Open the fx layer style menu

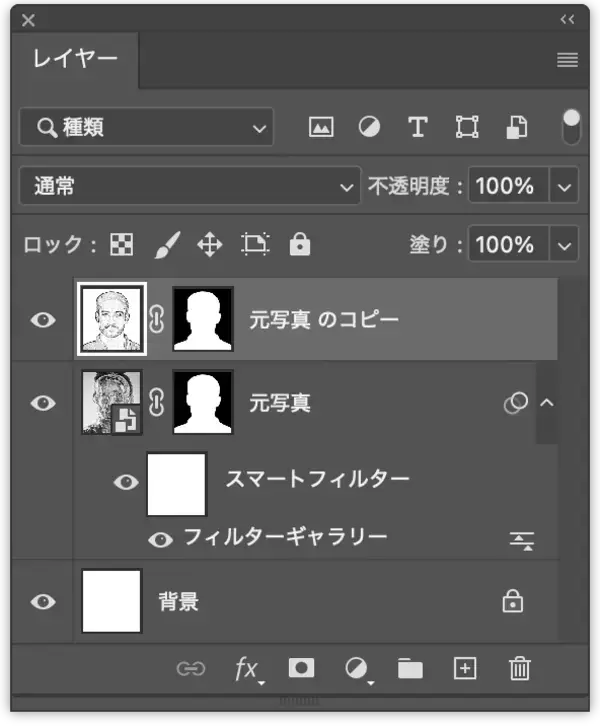coord(248,670)
